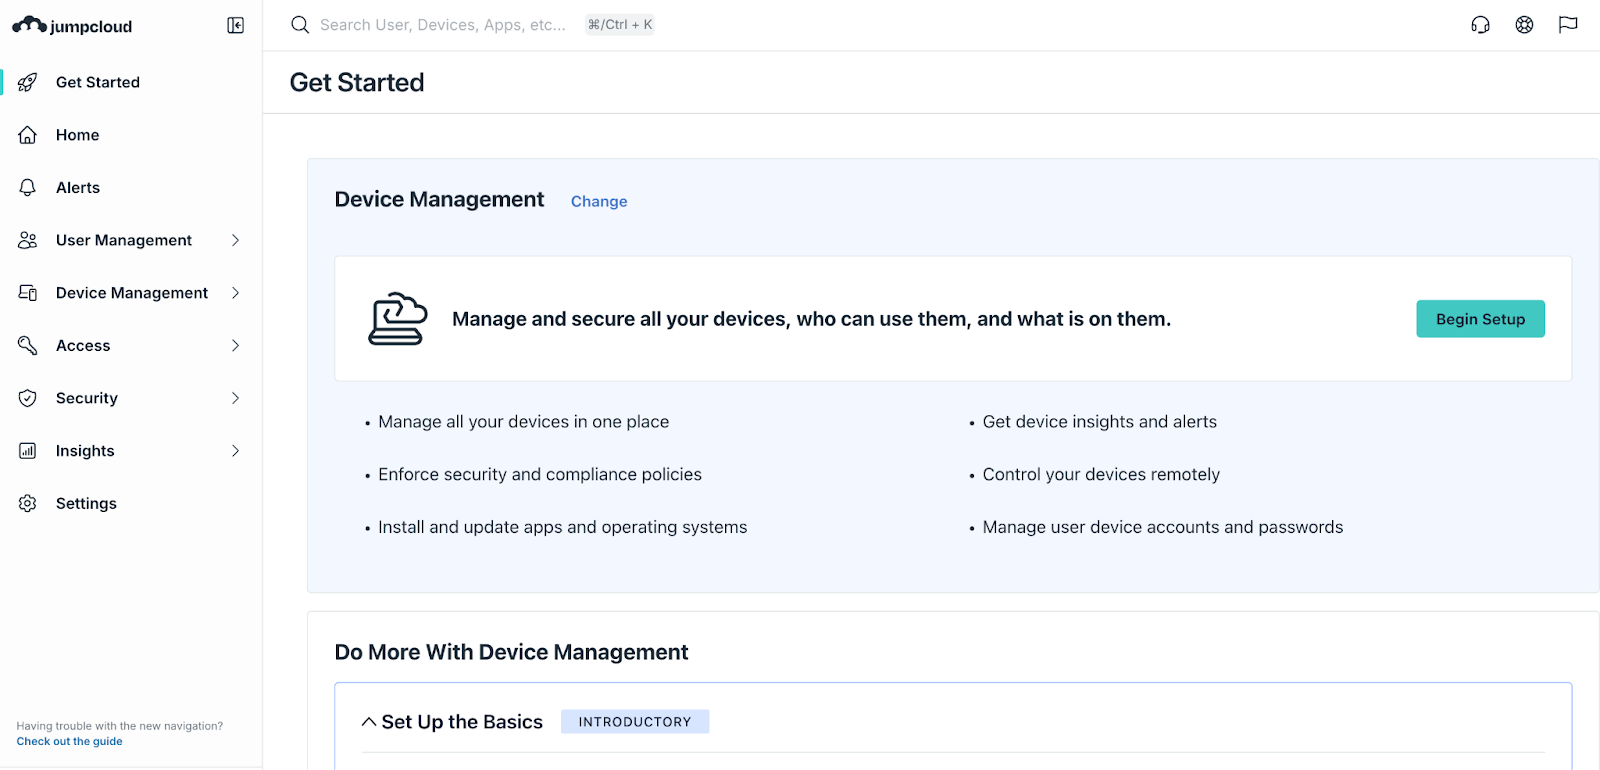Open the Check out the guide link
Screen dimensions: 1600x770
pyautogui.click(x=69, y=742)
